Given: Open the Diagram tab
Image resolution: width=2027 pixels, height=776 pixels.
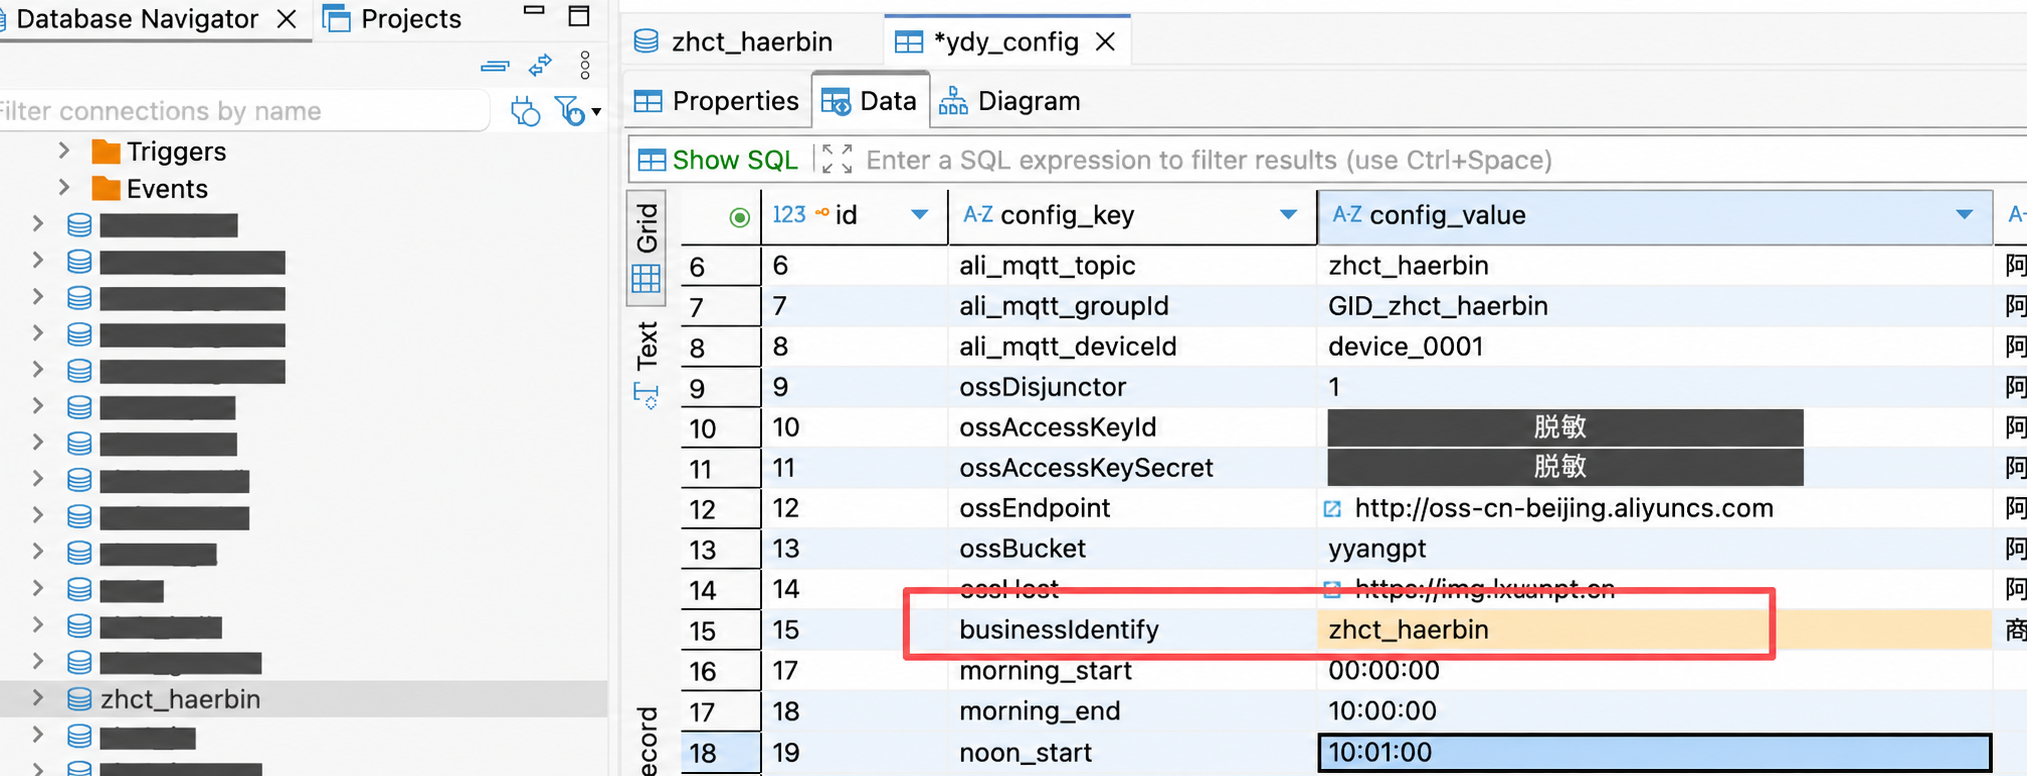Looking at the screenshot, I should click(1010, 101).
